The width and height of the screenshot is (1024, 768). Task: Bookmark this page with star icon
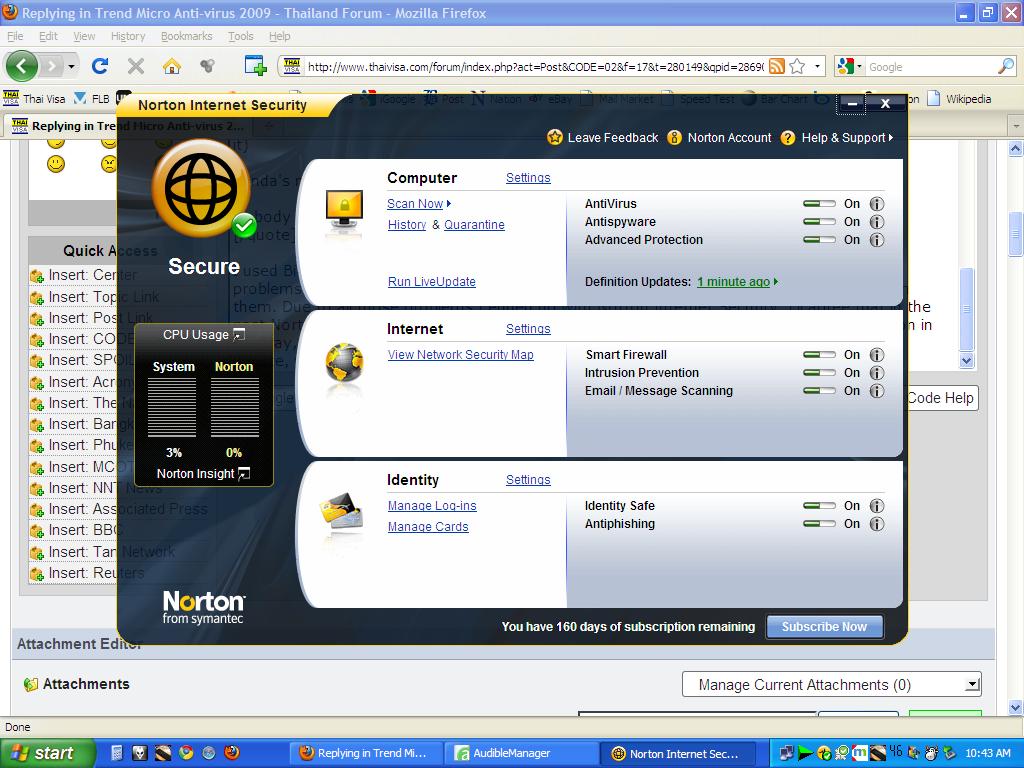pyautogui.click(x=797, y=66)
